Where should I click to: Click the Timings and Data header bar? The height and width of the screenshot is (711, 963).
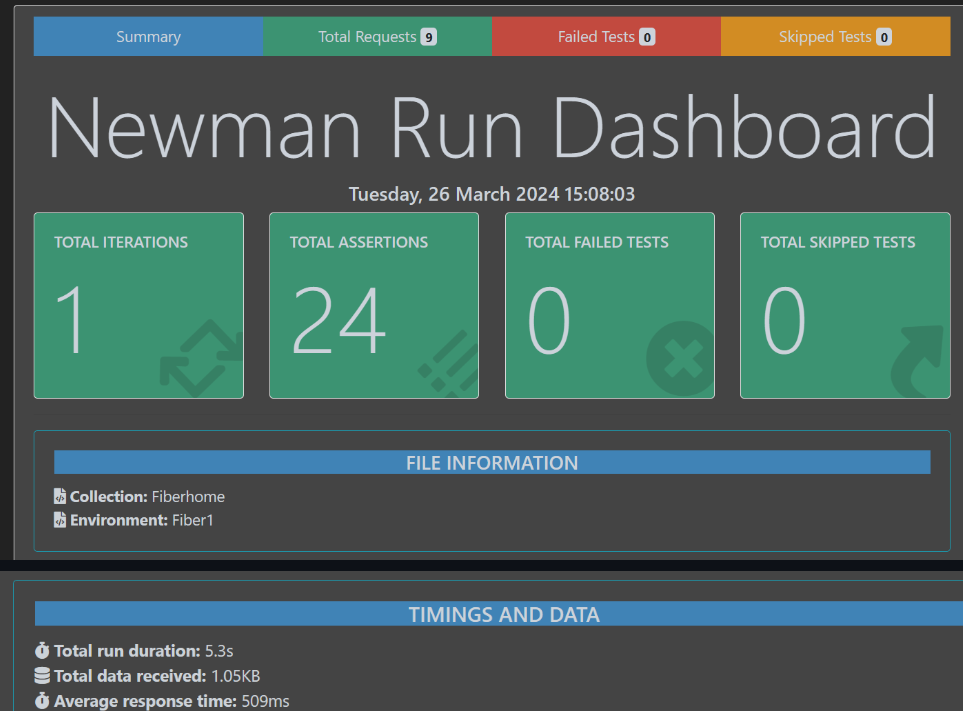(503, 614)
